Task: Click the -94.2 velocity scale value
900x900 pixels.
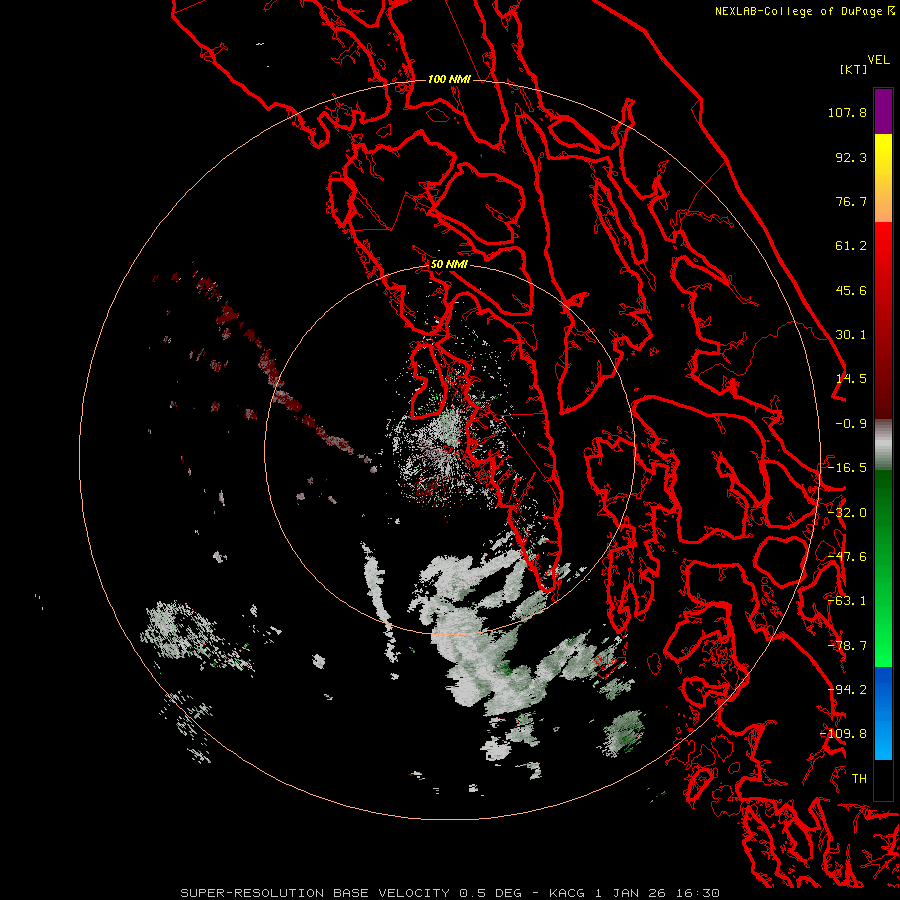Action: 847,690
